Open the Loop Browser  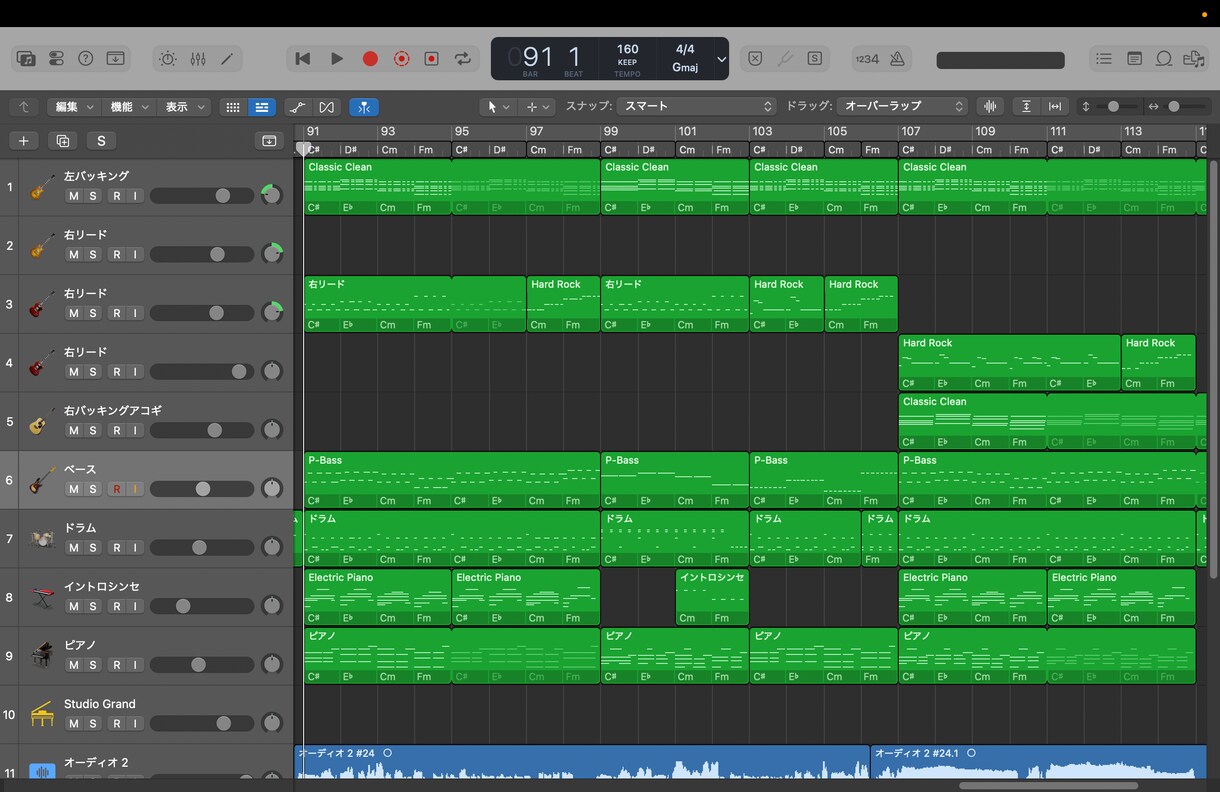[1164, 59]
